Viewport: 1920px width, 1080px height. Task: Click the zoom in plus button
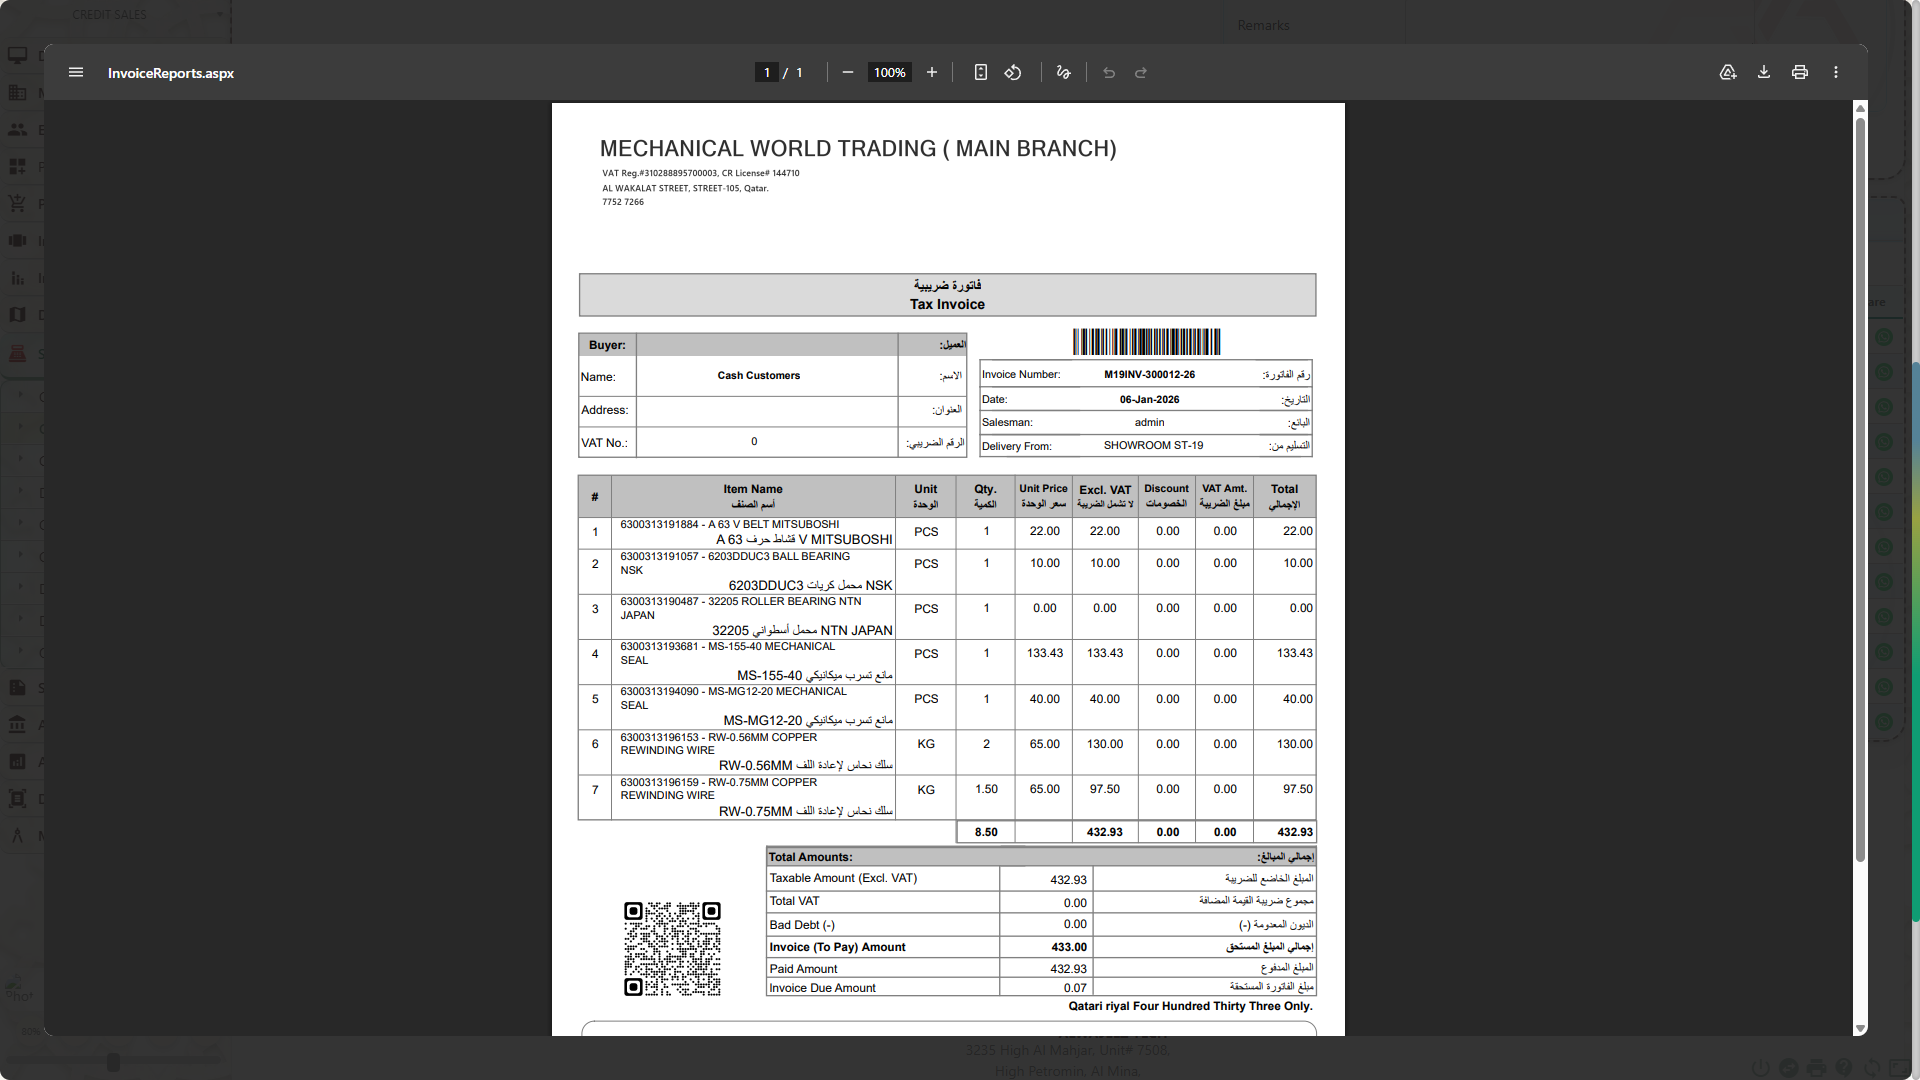point(931,72)
